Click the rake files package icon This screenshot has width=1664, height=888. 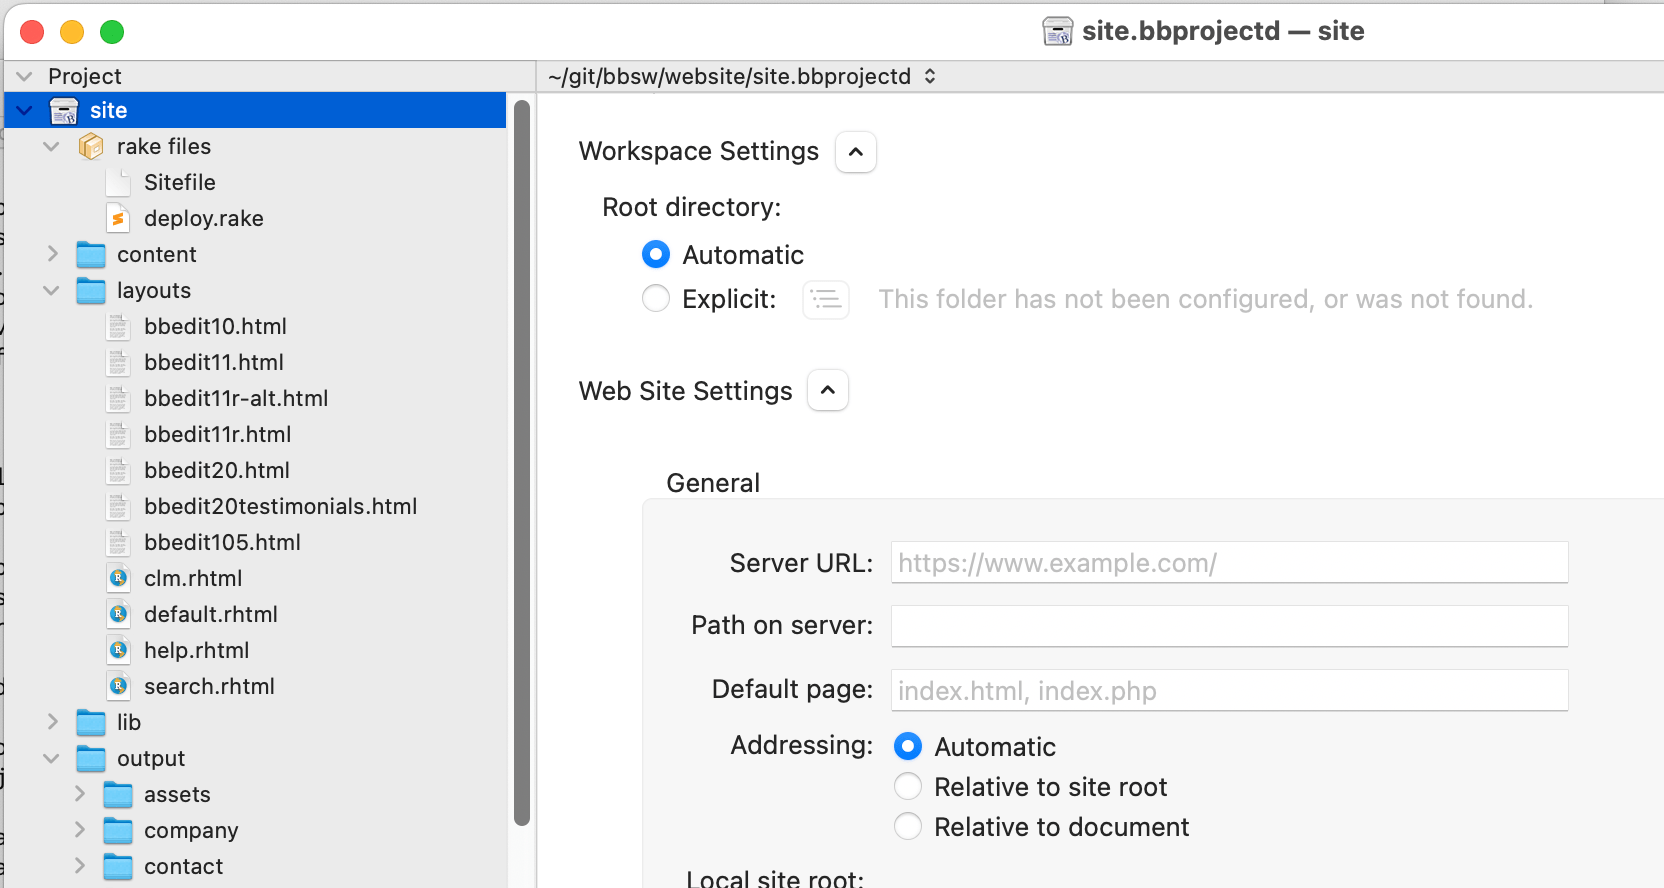(x=91, y=147)
